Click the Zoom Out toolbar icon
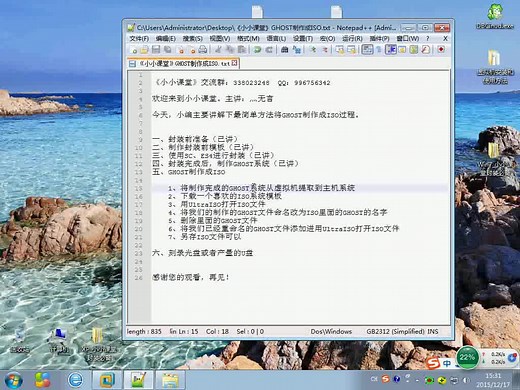Screen dimensions: 520x390 coord(324,50)
